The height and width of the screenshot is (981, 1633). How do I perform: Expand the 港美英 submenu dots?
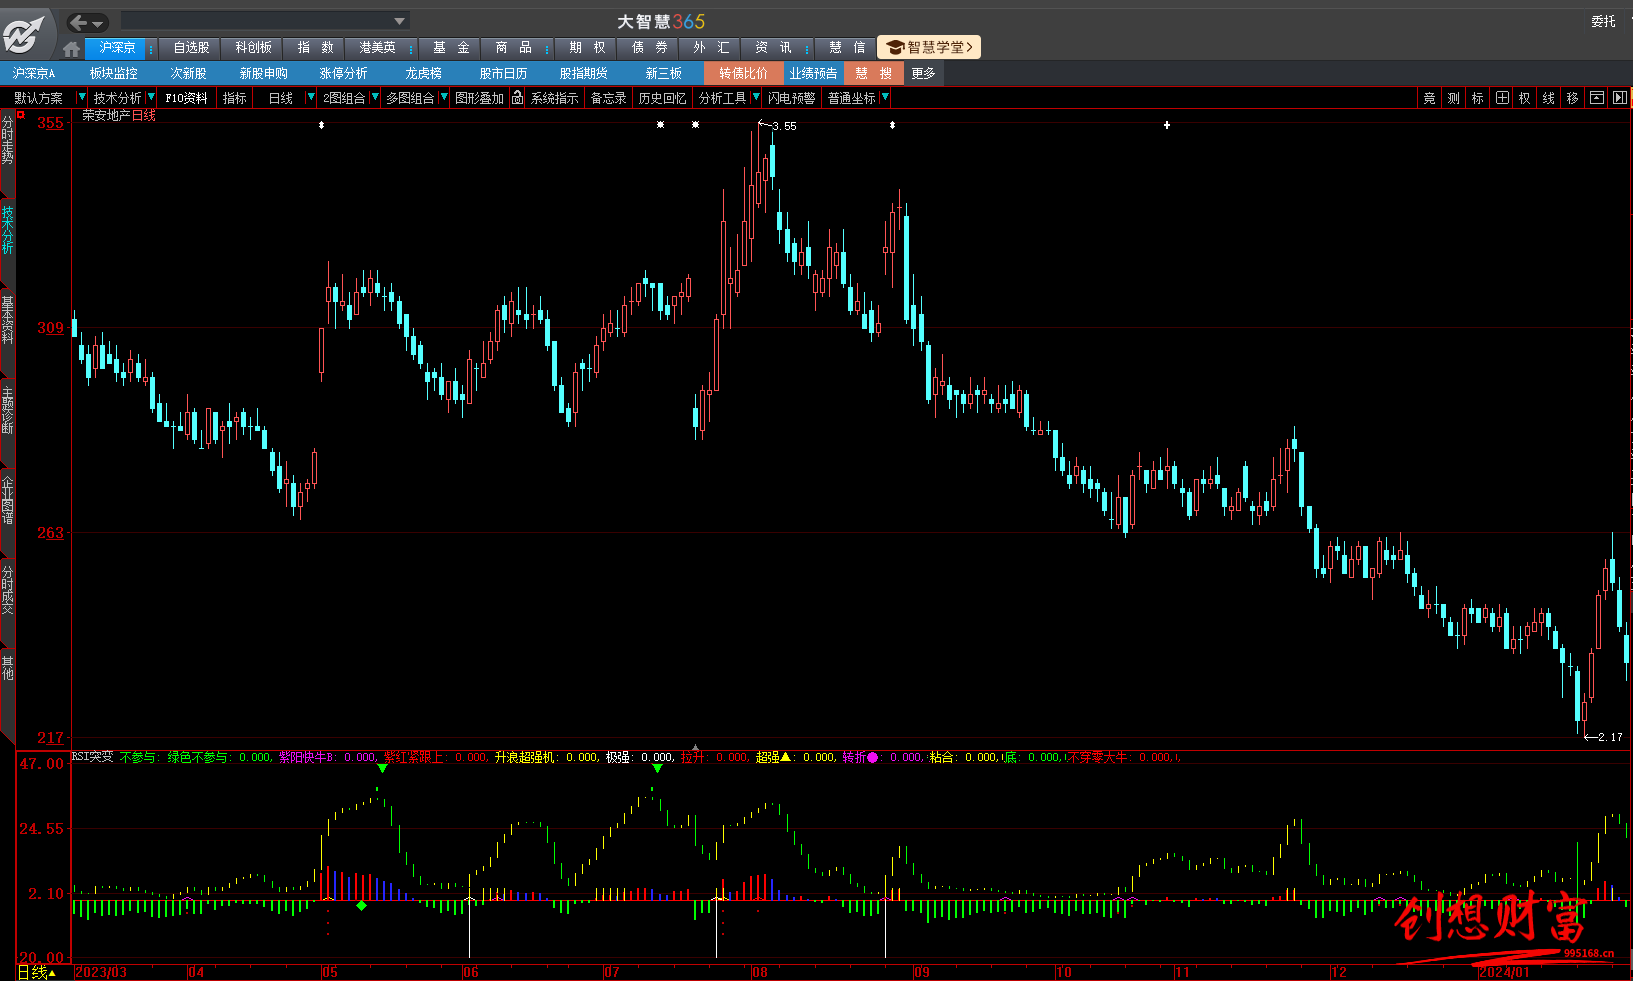coord(411,48)
